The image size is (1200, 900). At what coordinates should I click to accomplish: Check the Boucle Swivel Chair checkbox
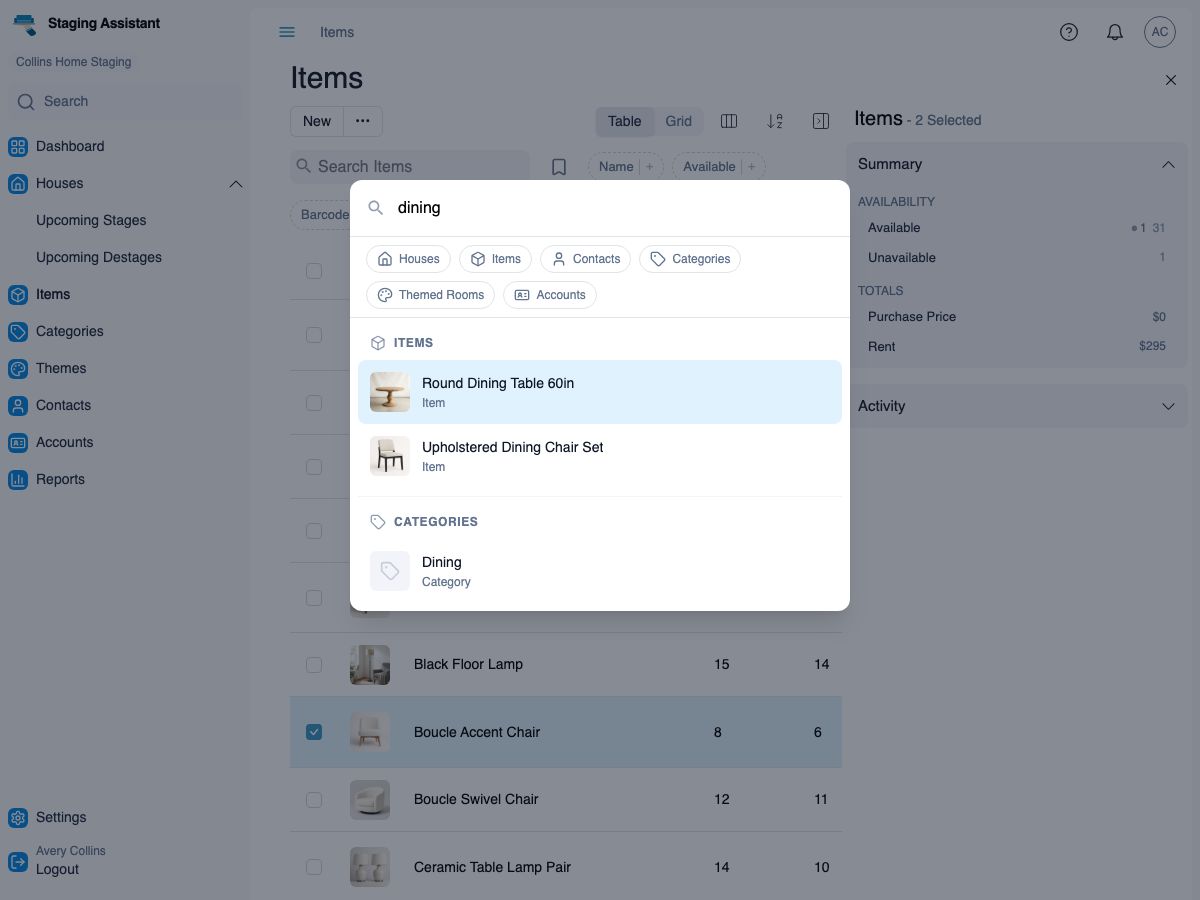click(x=314, y=799)
